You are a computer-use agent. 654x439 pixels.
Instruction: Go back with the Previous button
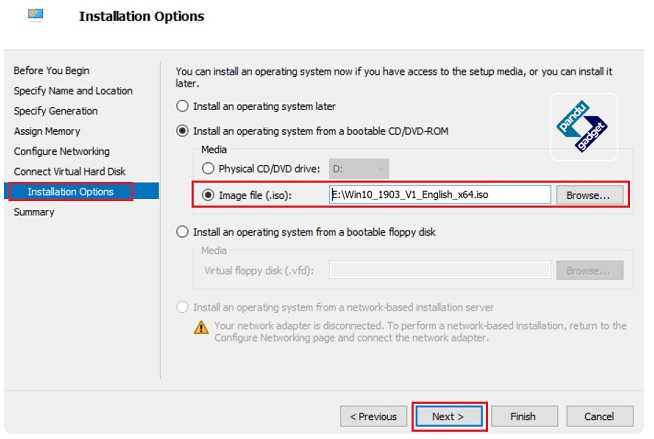(x=373, y=416)
